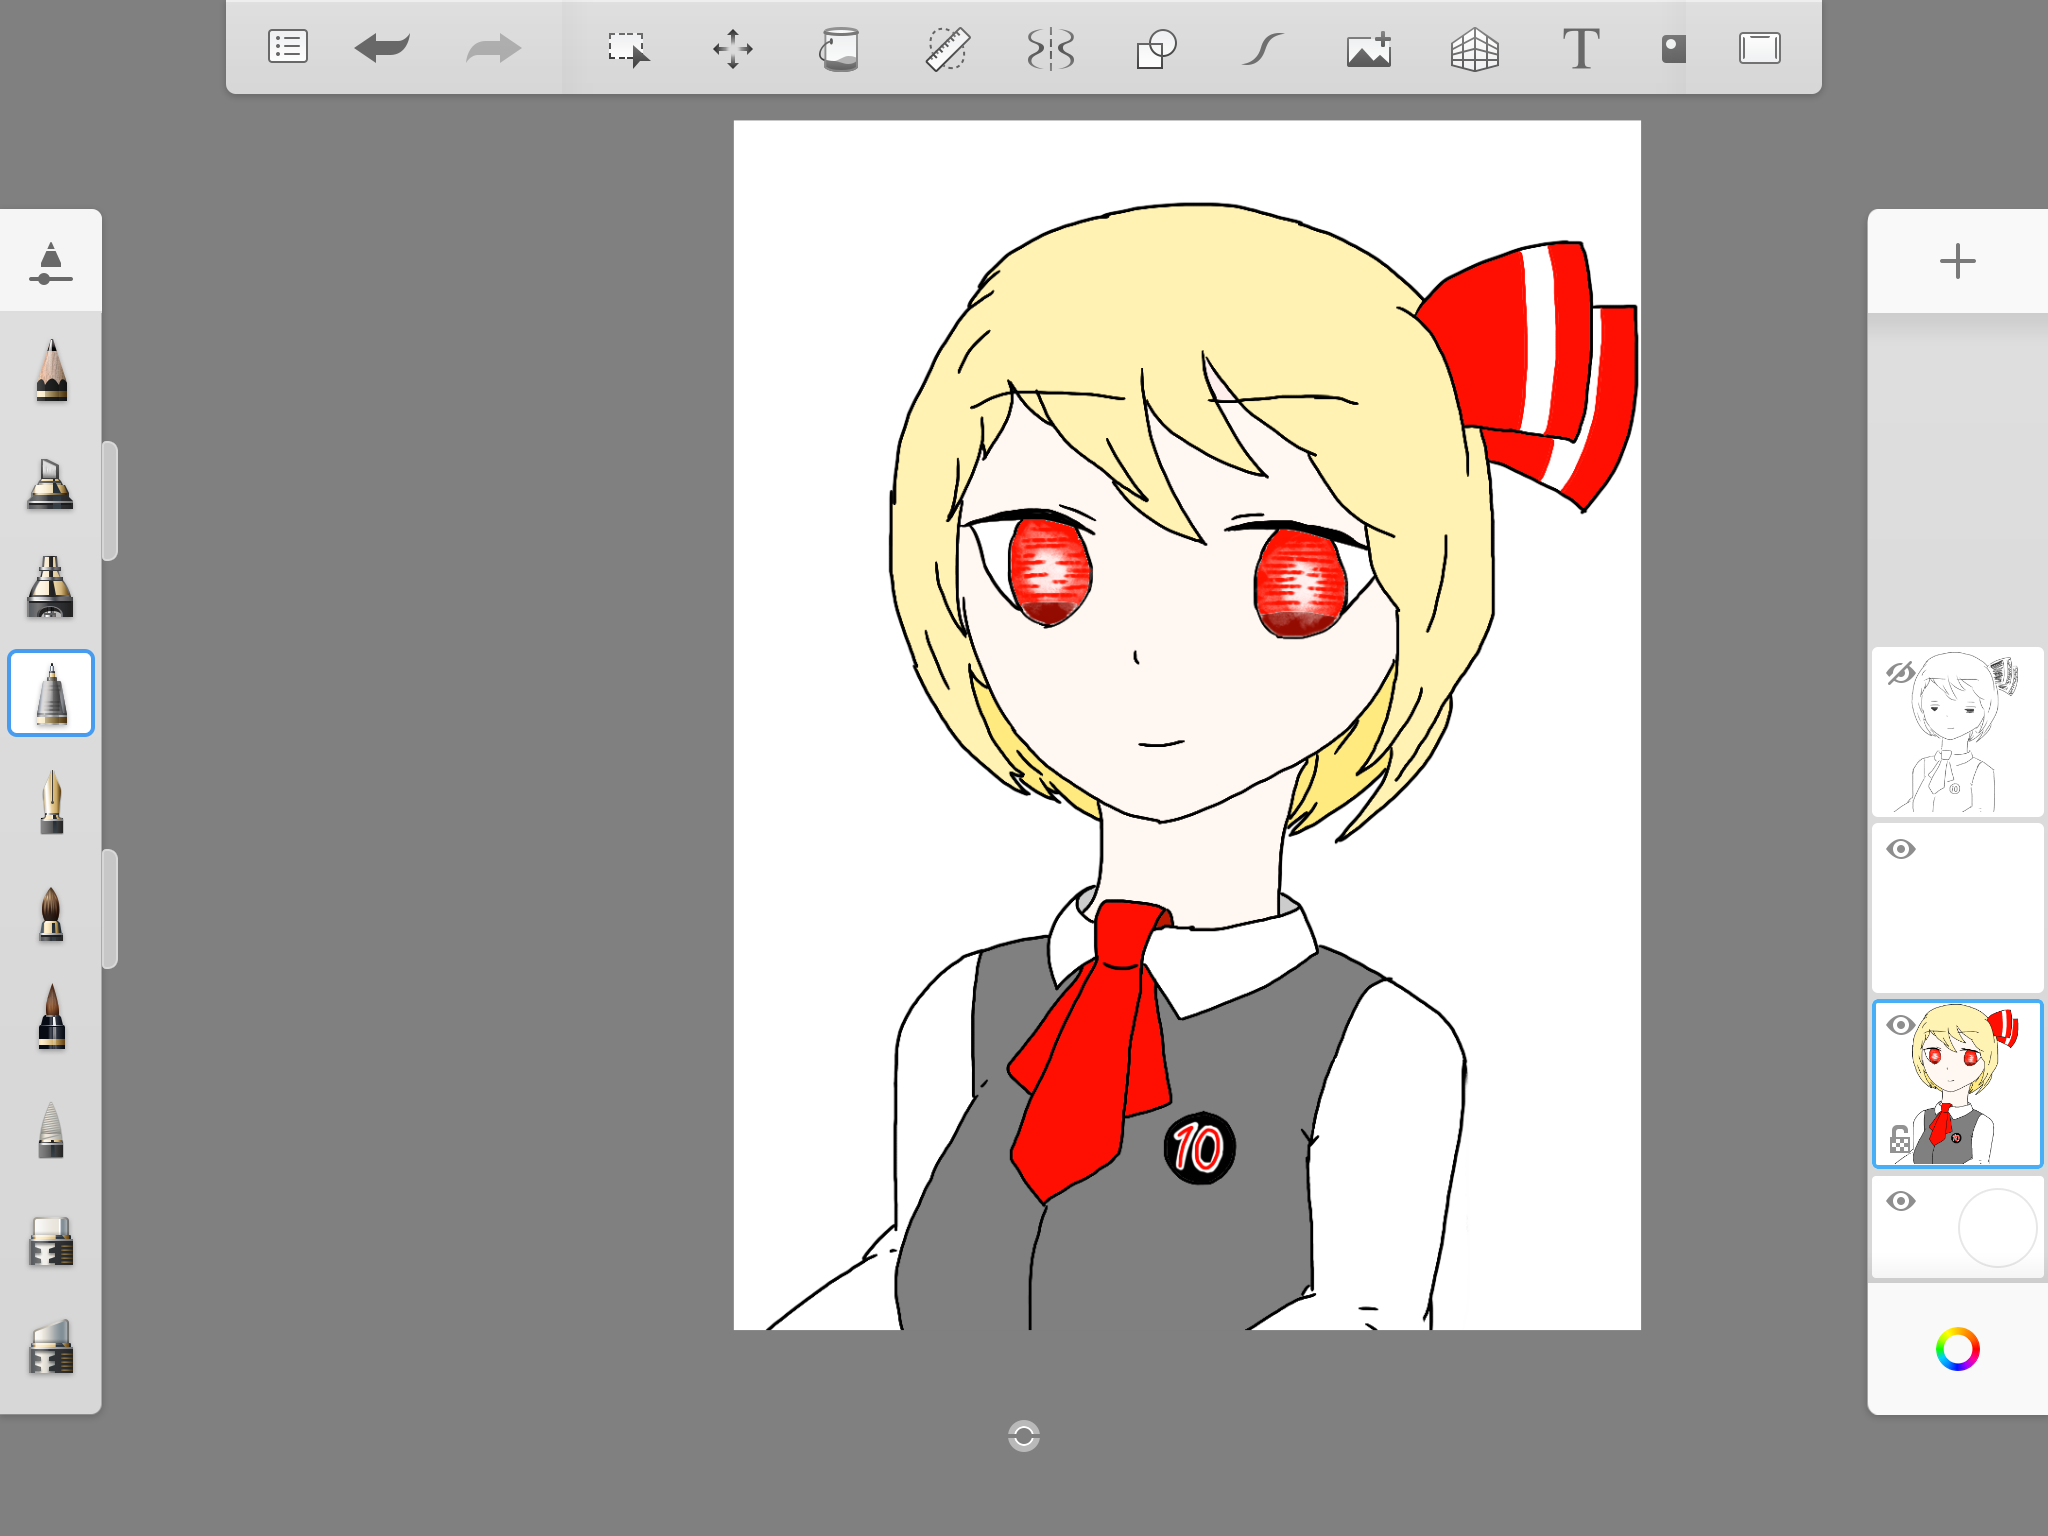
Task: Select the chisel marker brush
Action: (50, 483)
